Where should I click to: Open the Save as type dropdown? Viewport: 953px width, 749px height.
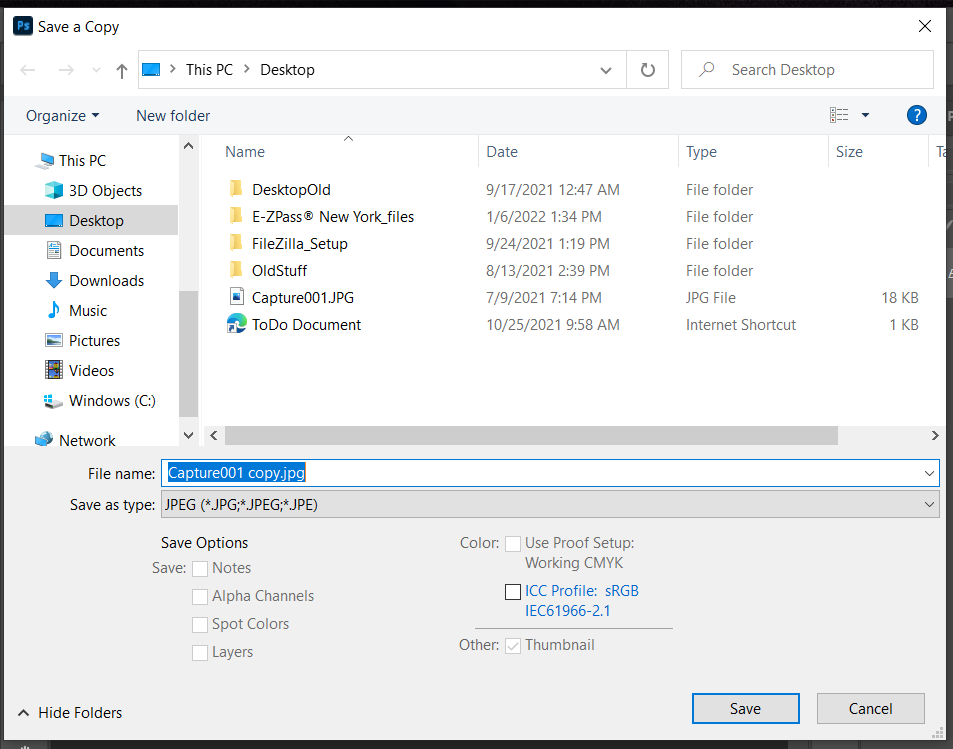pyautogui.click(x=550, y=505)
